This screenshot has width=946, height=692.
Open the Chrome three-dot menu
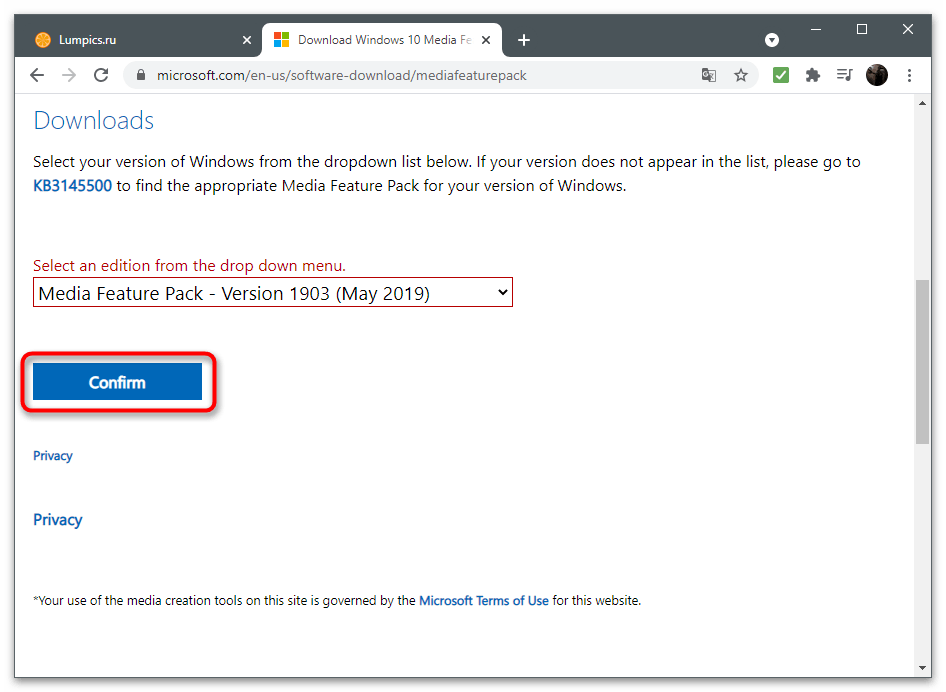[909, 75]
